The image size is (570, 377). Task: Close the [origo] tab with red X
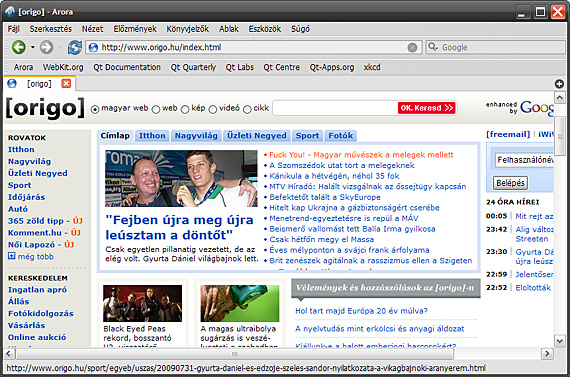point(66,84)
